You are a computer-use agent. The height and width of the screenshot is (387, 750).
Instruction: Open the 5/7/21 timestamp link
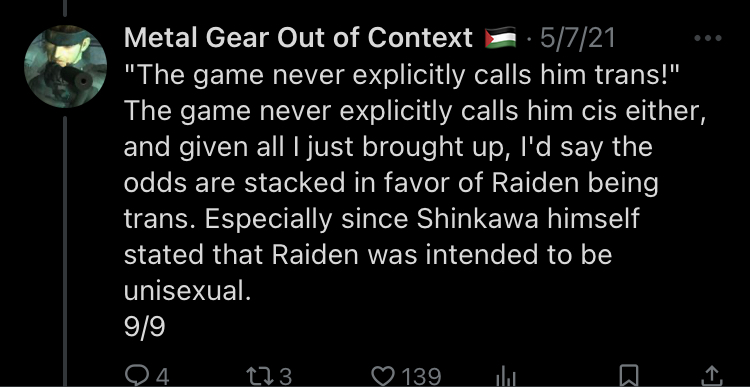577,38
